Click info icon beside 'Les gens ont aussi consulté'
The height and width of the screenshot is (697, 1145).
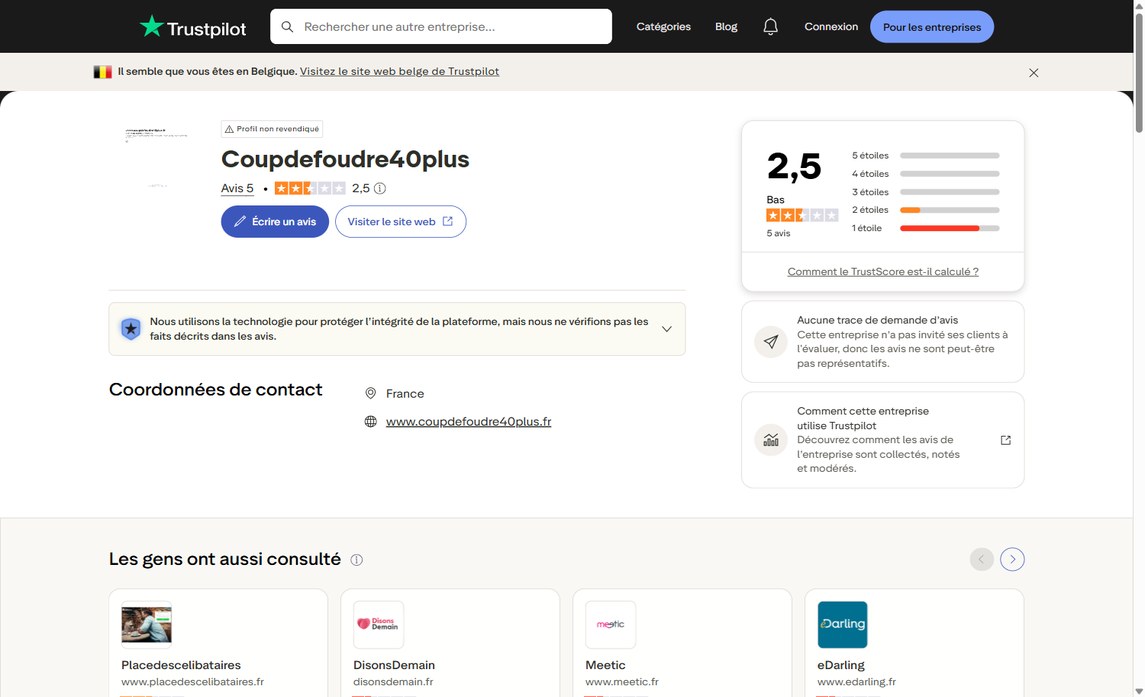pos(356,560)
